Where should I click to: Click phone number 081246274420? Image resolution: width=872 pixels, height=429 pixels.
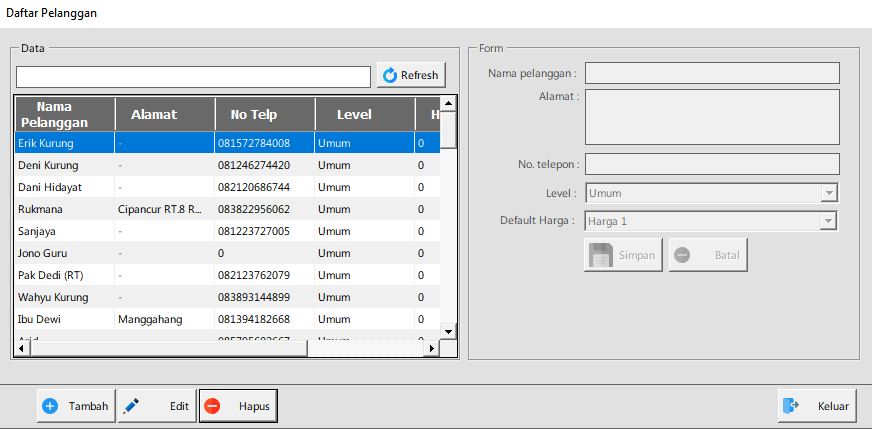pyautogui.click(x=254, y=165)
